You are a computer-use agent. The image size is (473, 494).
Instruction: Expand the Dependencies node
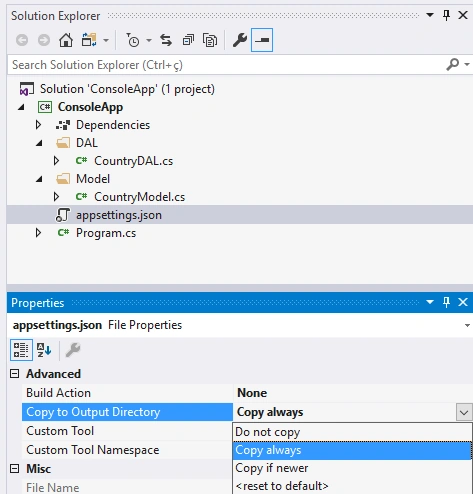point(38,125)
